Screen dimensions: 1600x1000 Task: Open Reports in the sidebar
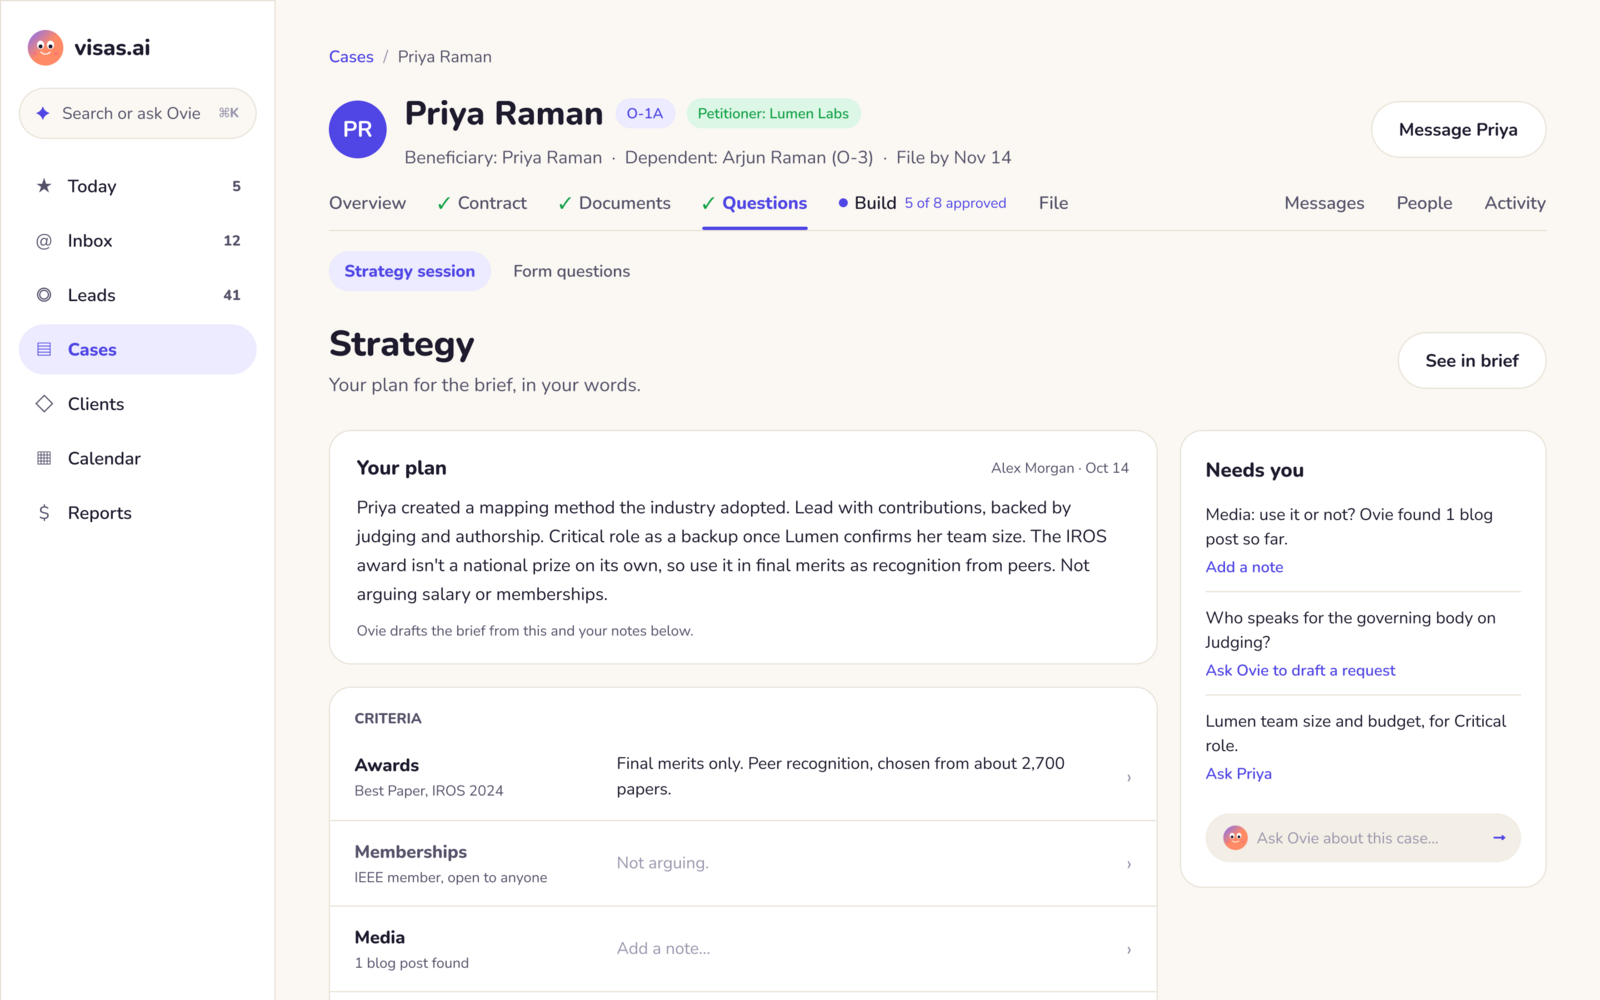[x=138, y=513]
